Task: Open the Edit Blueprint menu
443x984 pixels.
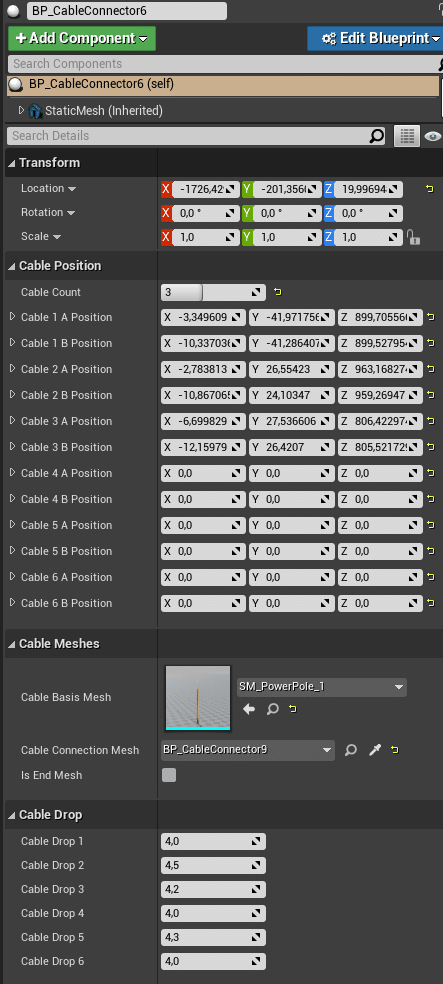Action: [x=375, y=38]
